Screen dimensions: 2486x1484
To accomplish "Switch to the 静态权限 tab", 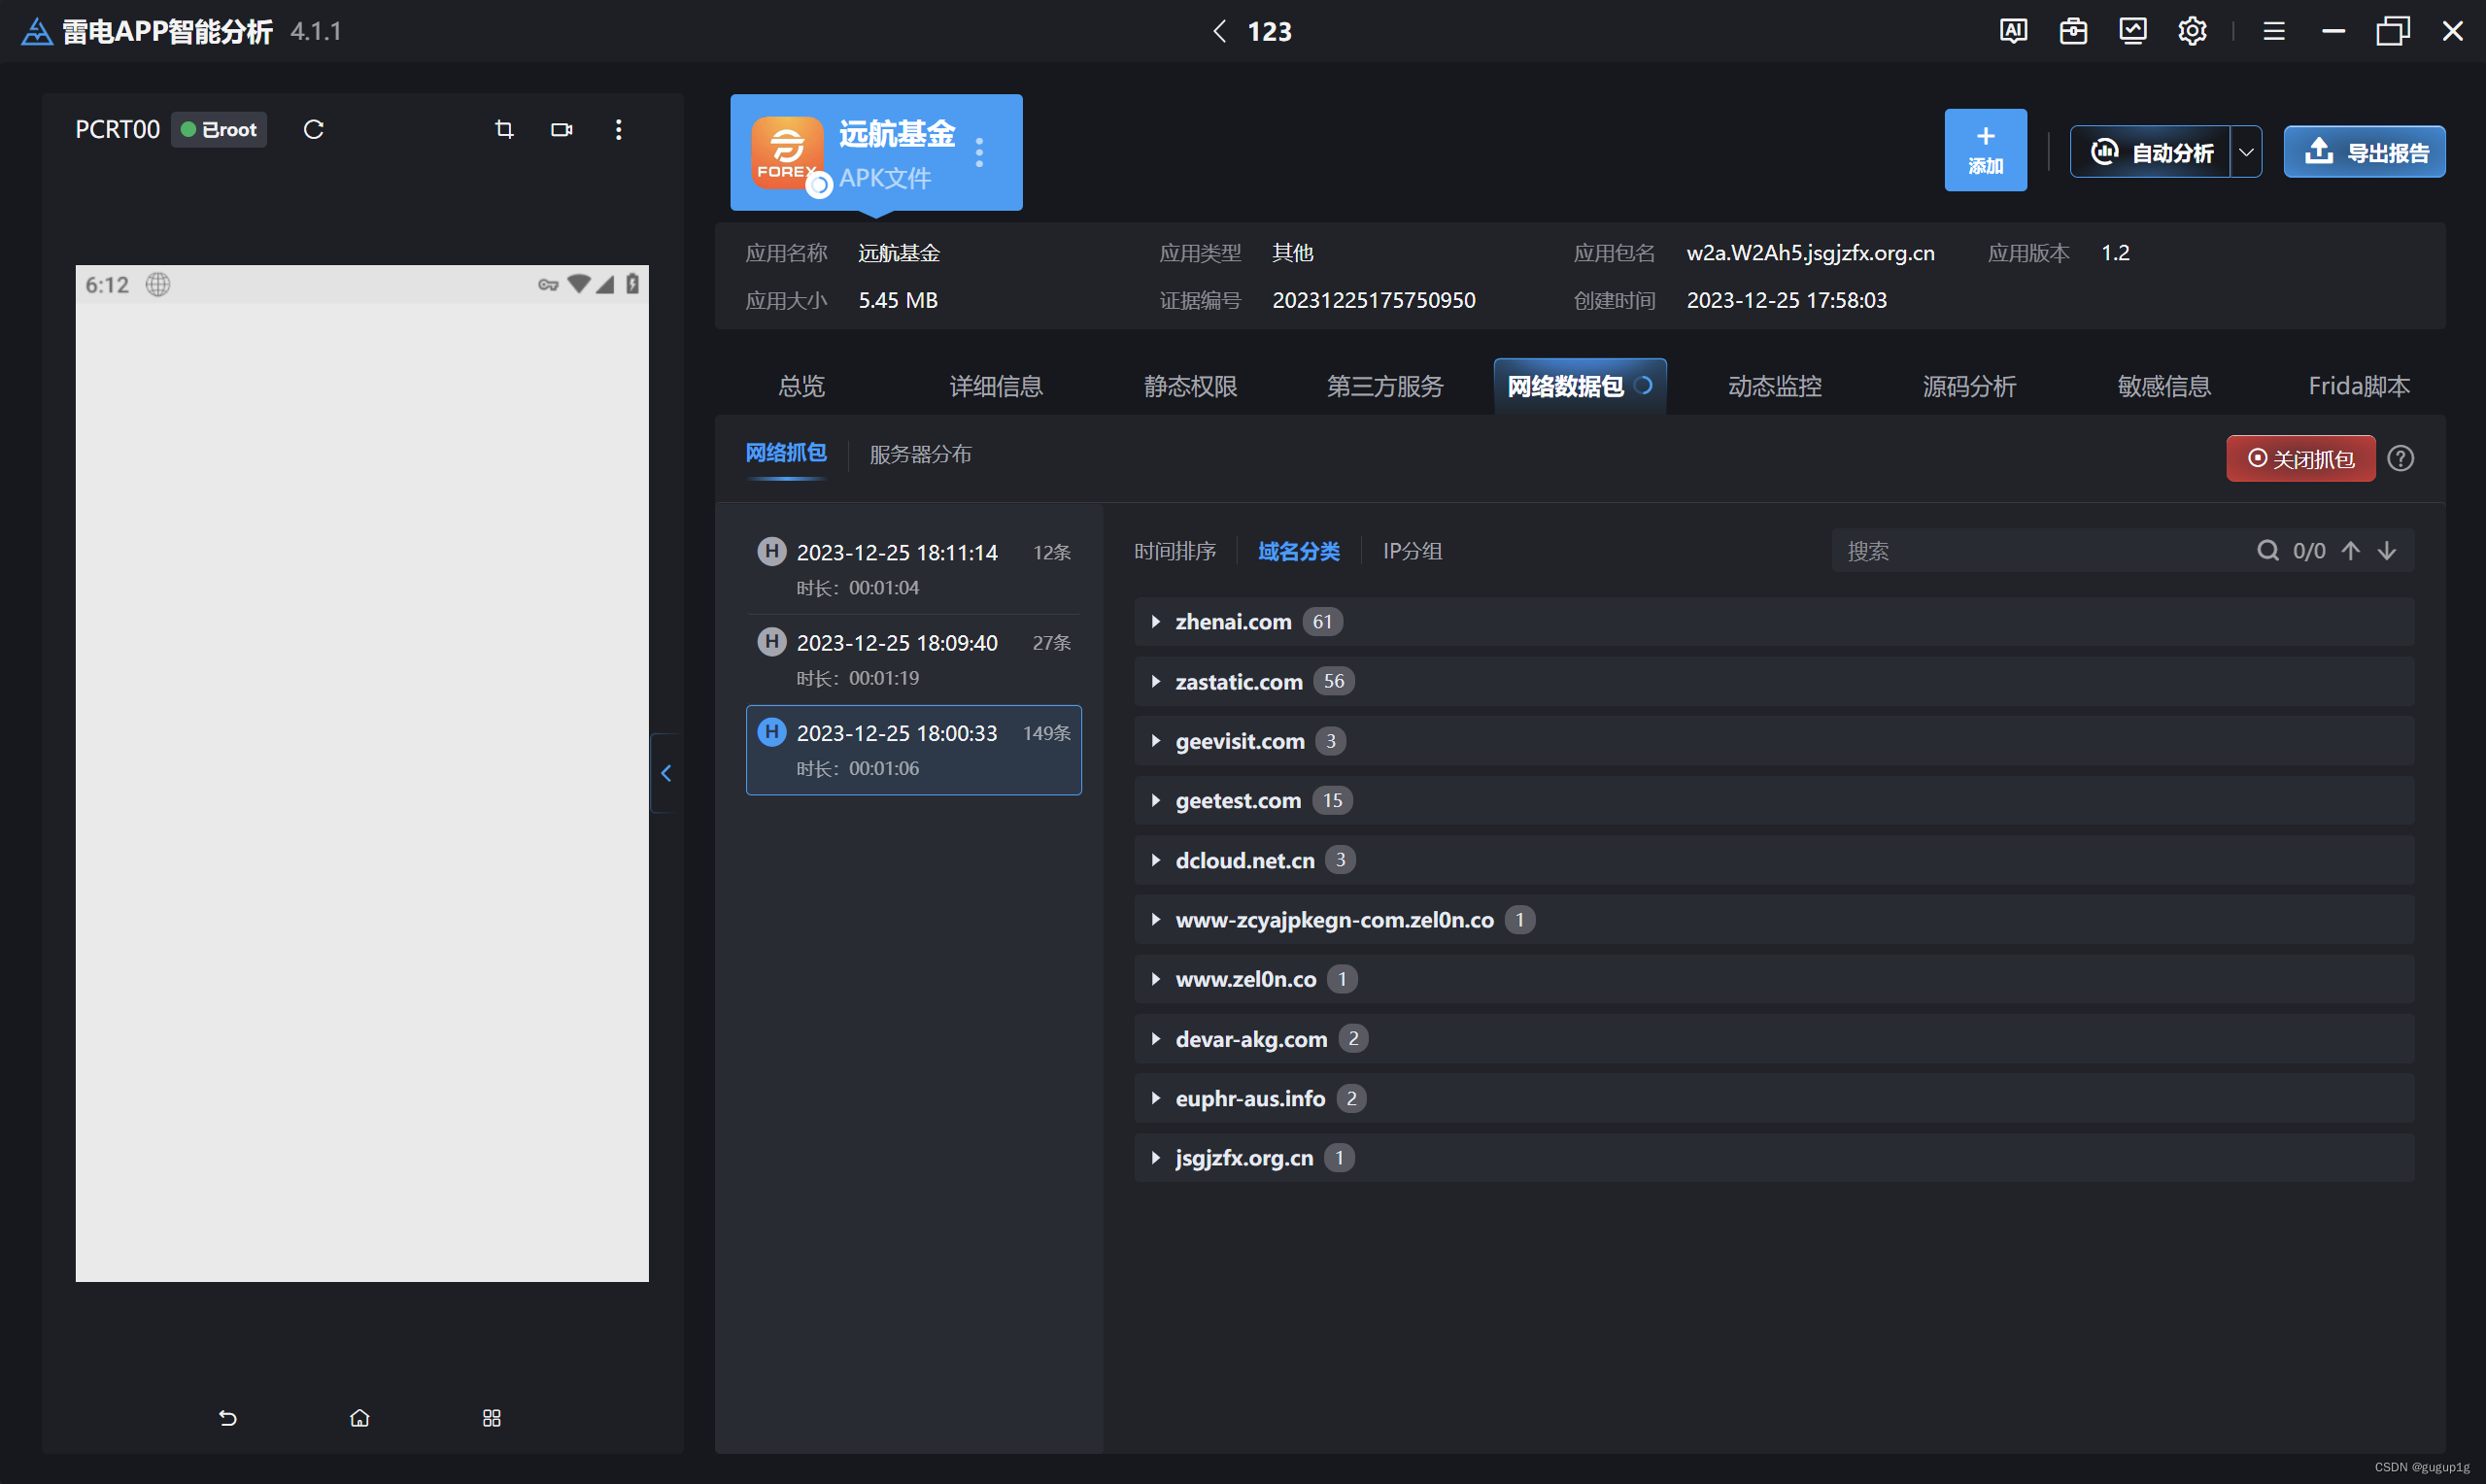I will point(1190,386).
